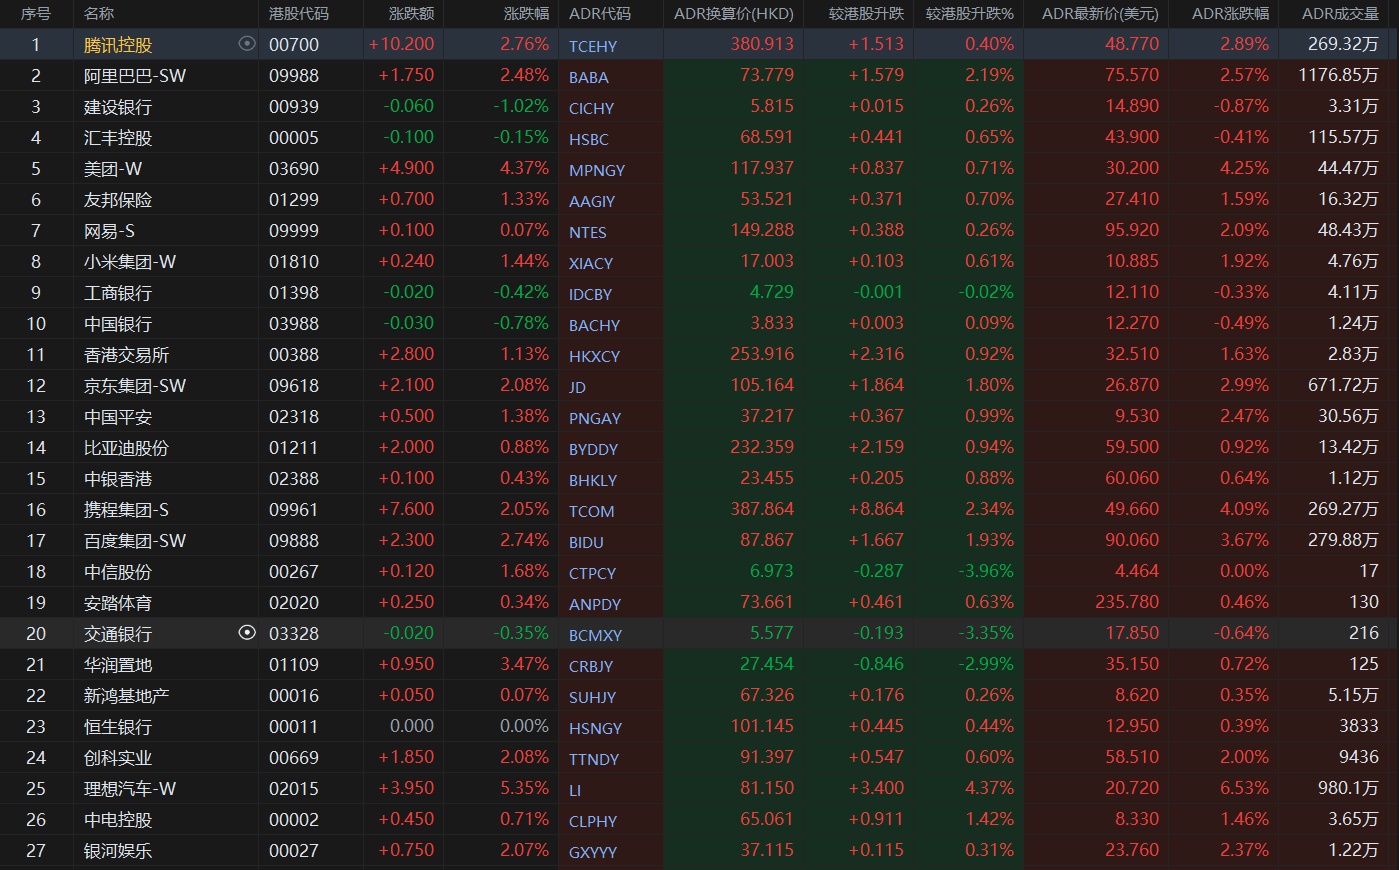Select the 携程集团-S stock name
The width and height of the screenshot is (1399, 870).
pos(127,510)
